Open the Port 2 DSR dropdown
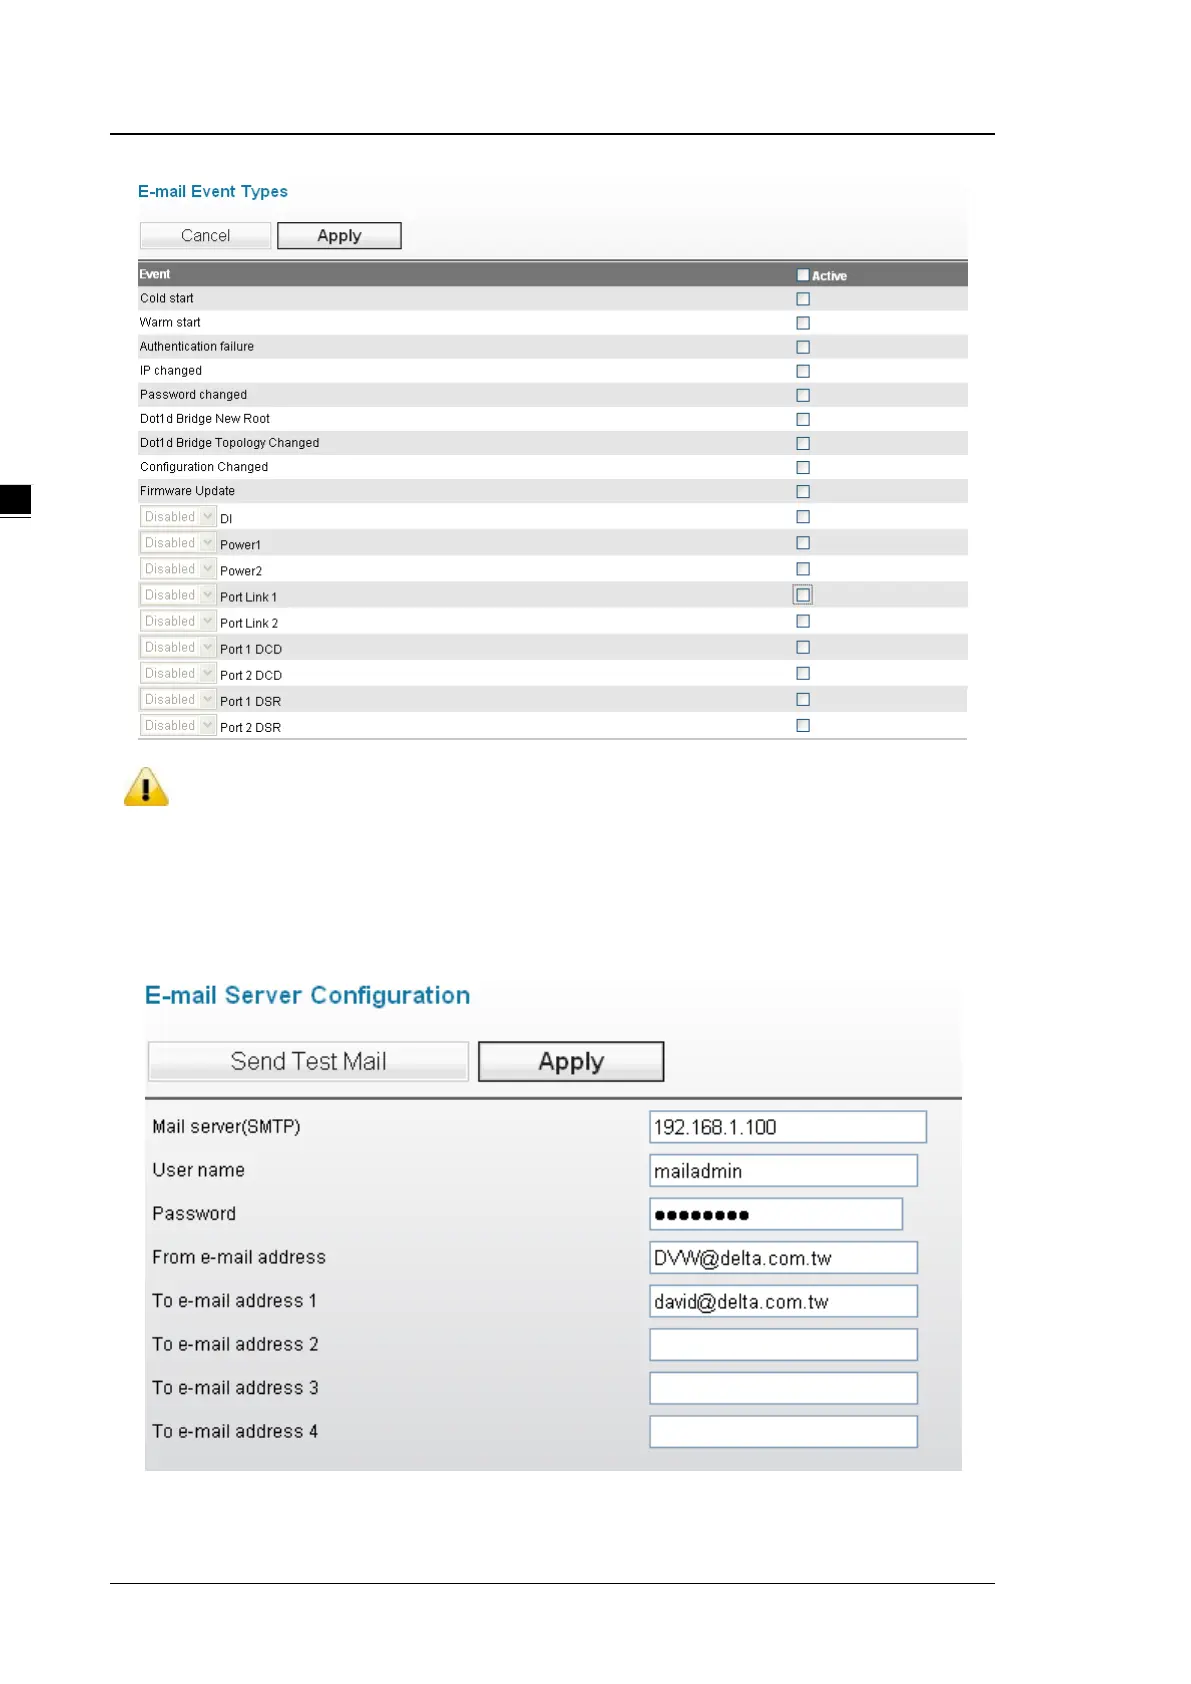 178,725
